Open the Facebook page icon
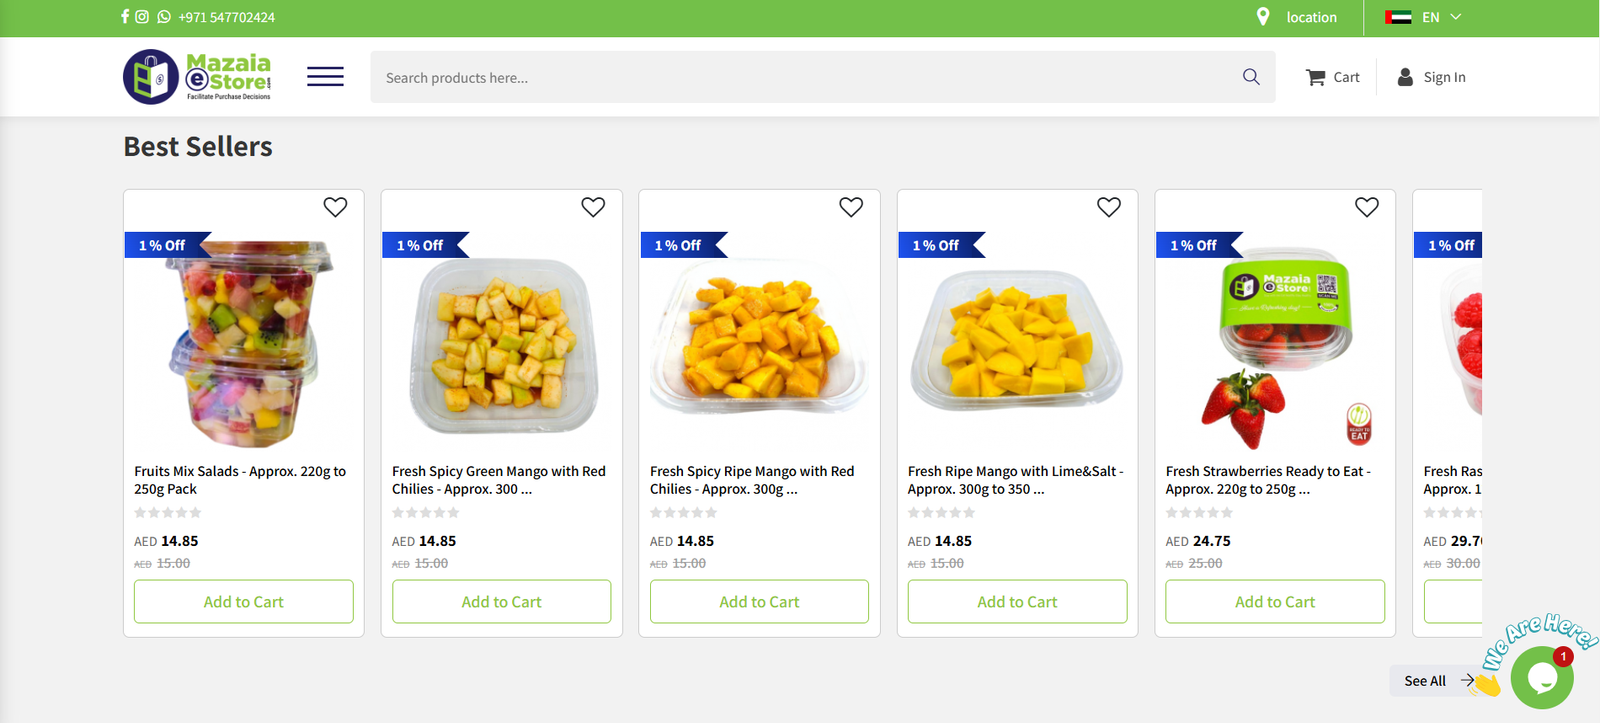Viewport: 1600px width, 723px height. 125,17
